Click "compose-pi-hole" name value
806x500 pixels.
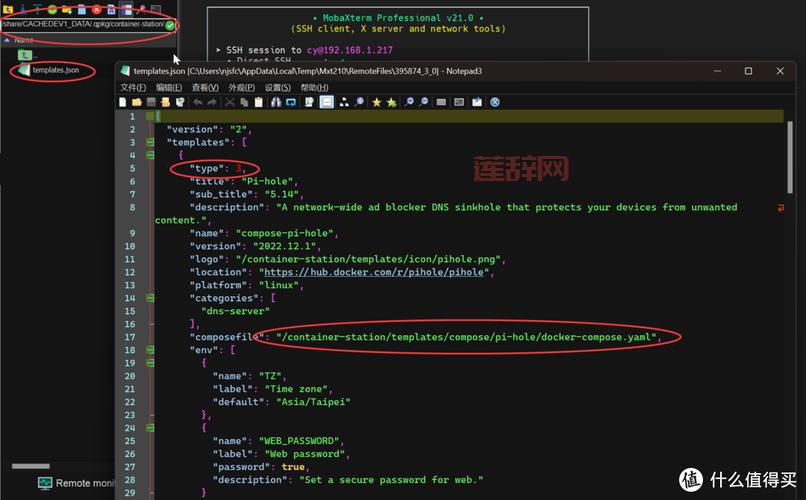tap(284, 233)
